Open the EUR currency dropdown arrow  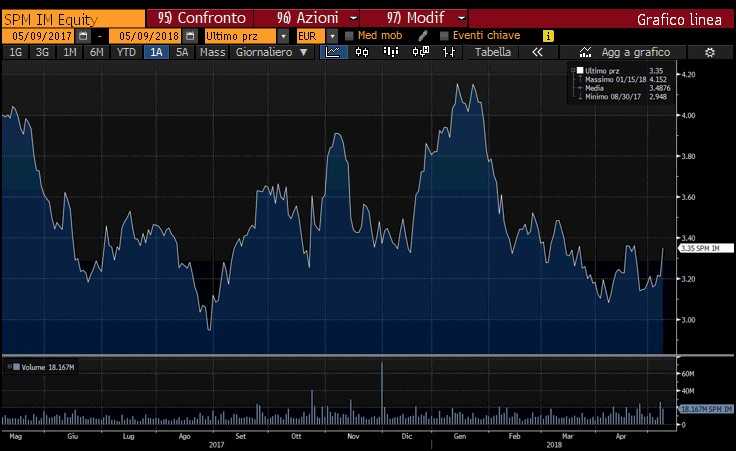pyautogui.click(x=332, y=36)
